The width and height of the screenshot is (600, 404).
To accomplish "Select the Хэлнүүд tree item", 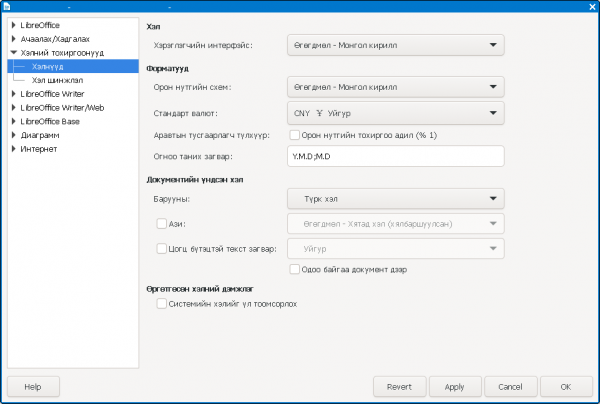I will (x=73, y=66).
